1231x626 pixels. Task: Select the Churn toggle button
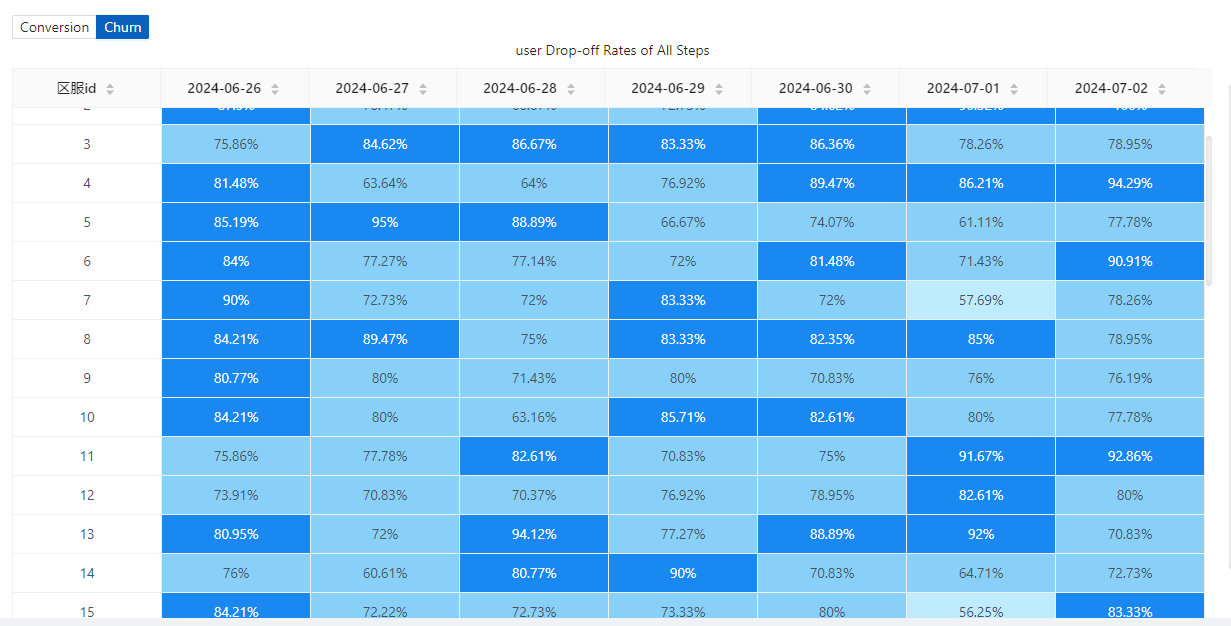pos(123,27)
